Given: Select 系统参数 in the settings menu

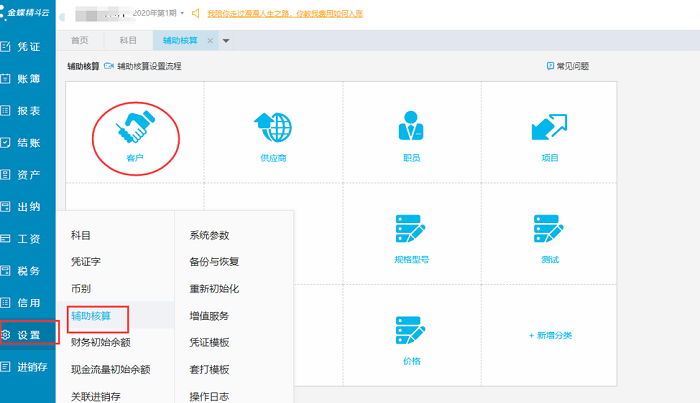Looking at the screenshot, I should [x=210, y=235].
